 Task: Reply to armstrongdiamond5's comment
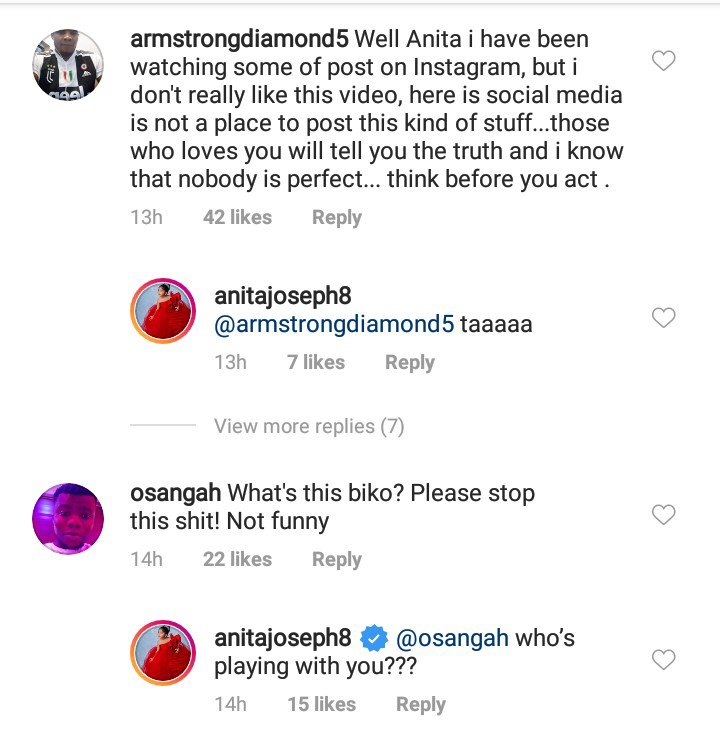pos(336,217)
